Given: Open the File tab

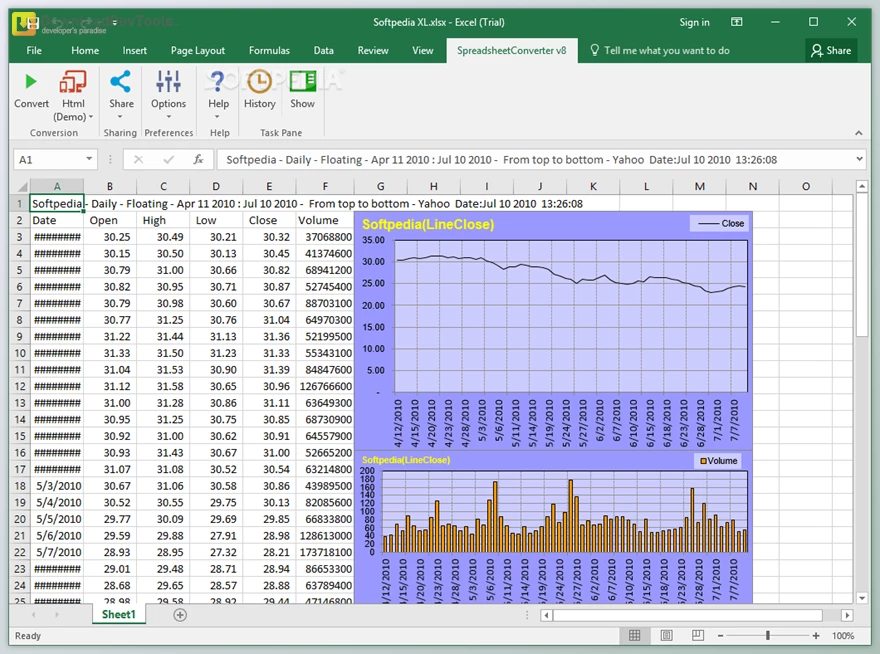Looking at the screenshot, I should click(34, 51).
